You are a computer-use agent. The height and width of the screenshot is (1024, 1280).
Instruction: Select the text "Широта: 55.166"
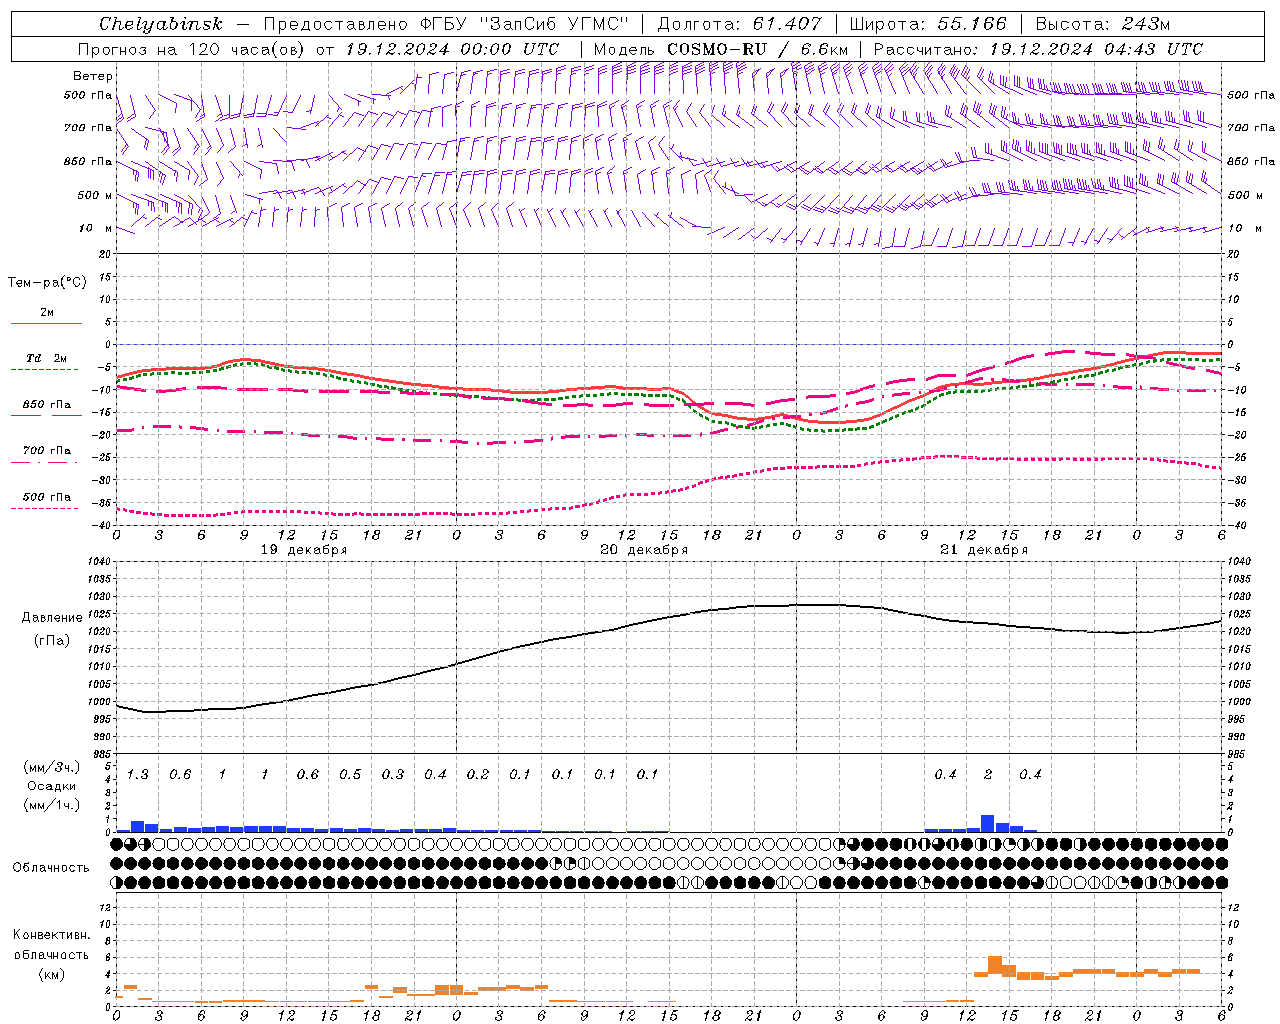(927, 24)
